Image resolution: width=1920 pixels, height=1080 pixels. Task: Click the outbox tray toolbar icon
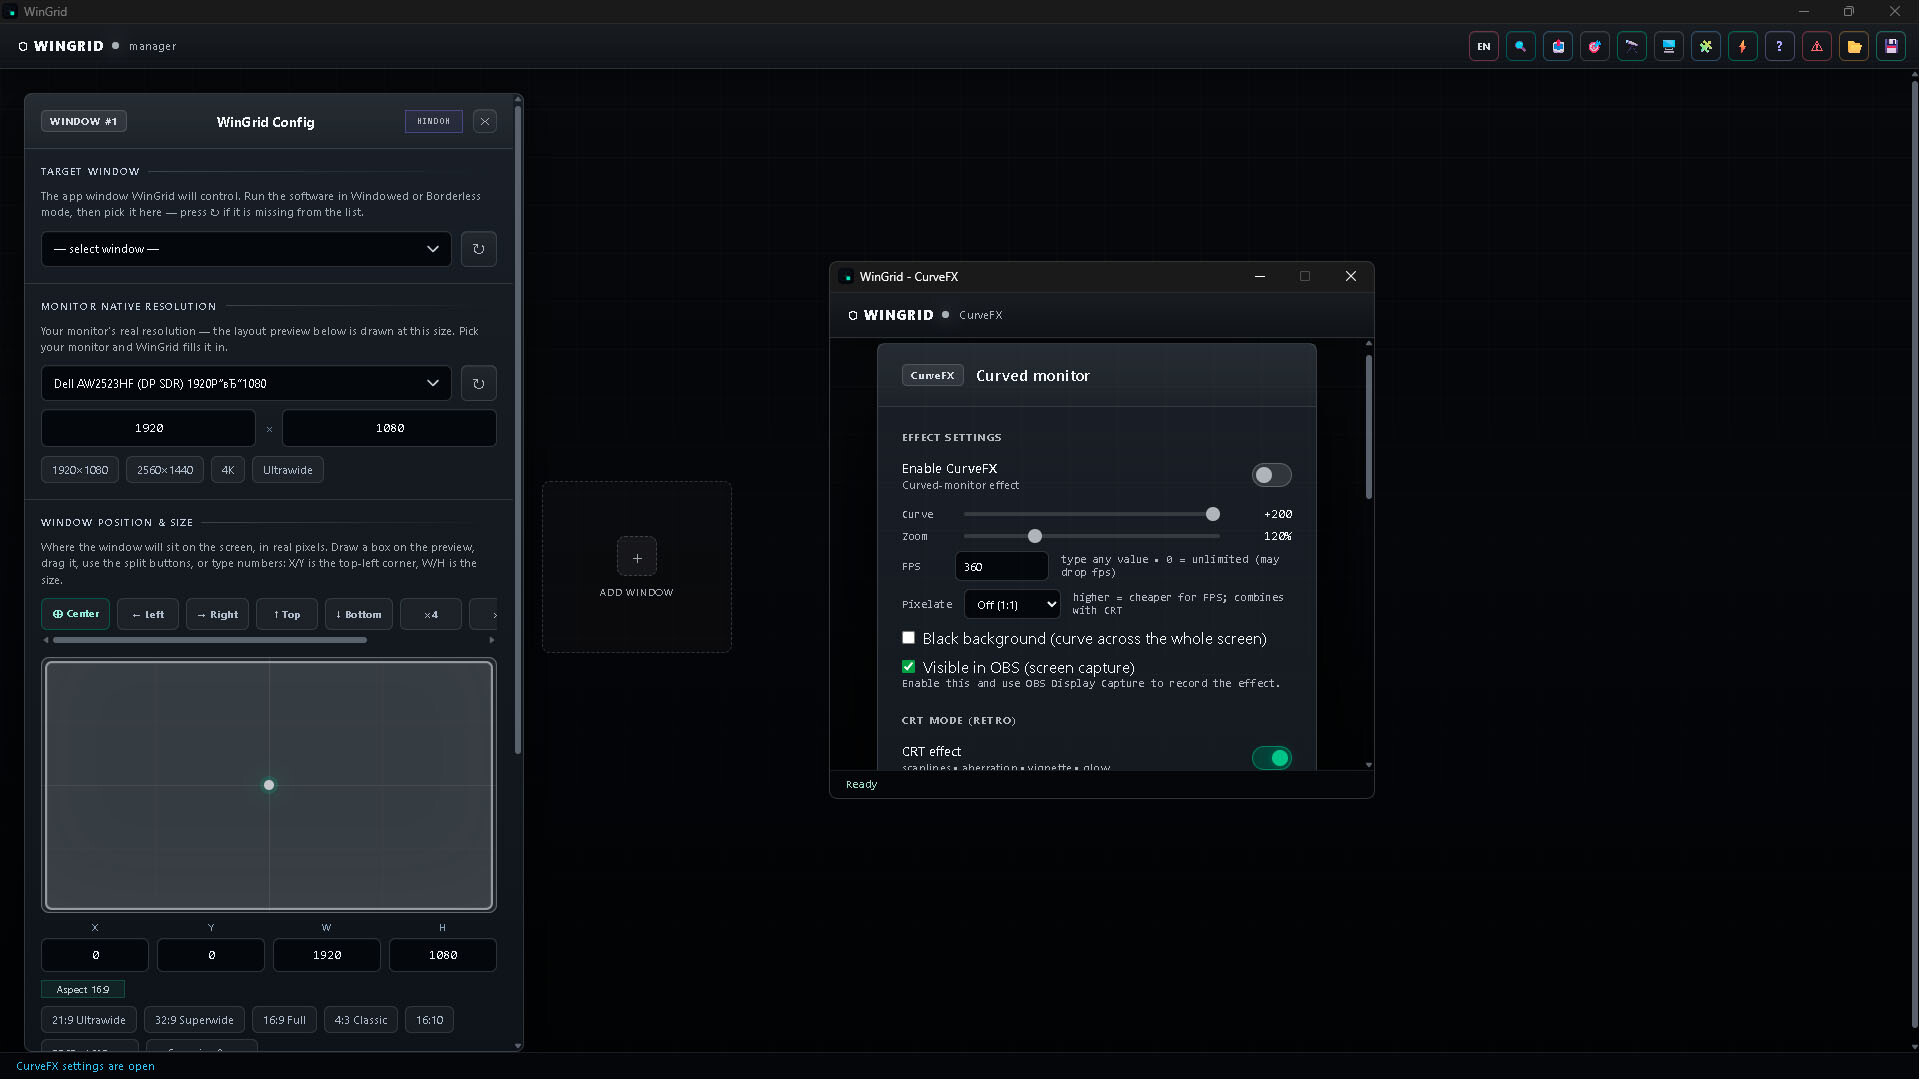pyautogui.click(x=1558, y=46)
